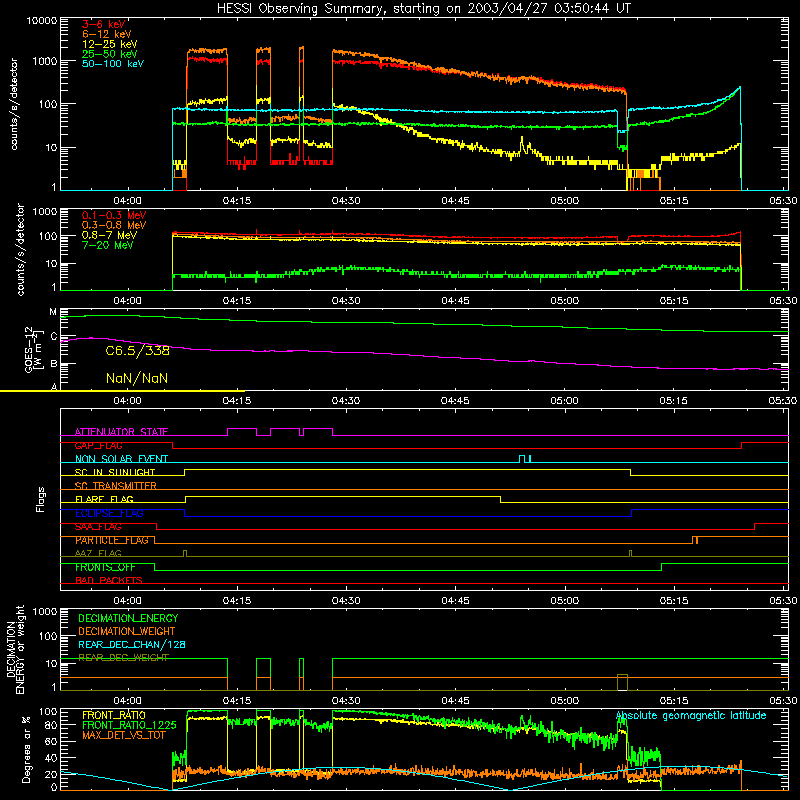Select the SC_IN_SUNLIGHT flag label

click(115, 472)
